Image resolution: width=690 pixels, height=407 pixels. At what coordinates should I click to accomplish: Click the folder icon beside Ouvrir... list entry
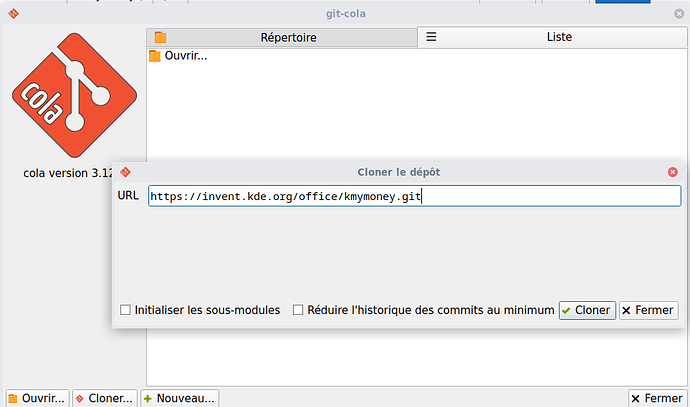click(154, 56)
